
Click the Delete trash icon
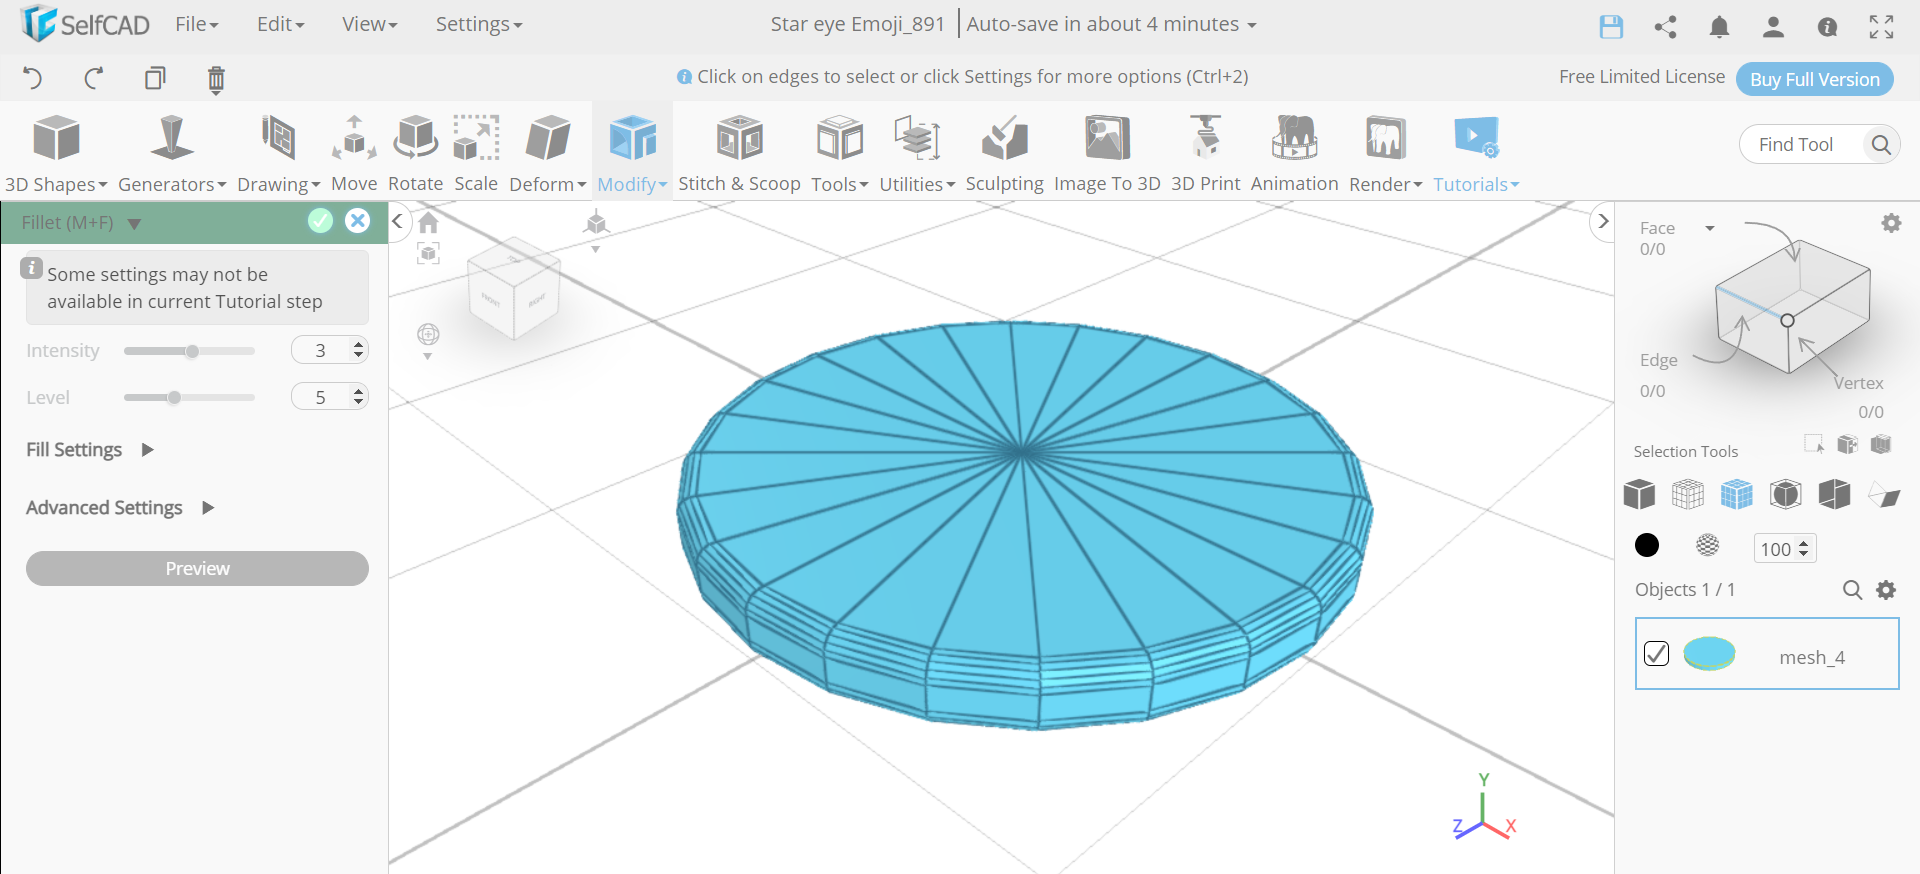point(216,79)
